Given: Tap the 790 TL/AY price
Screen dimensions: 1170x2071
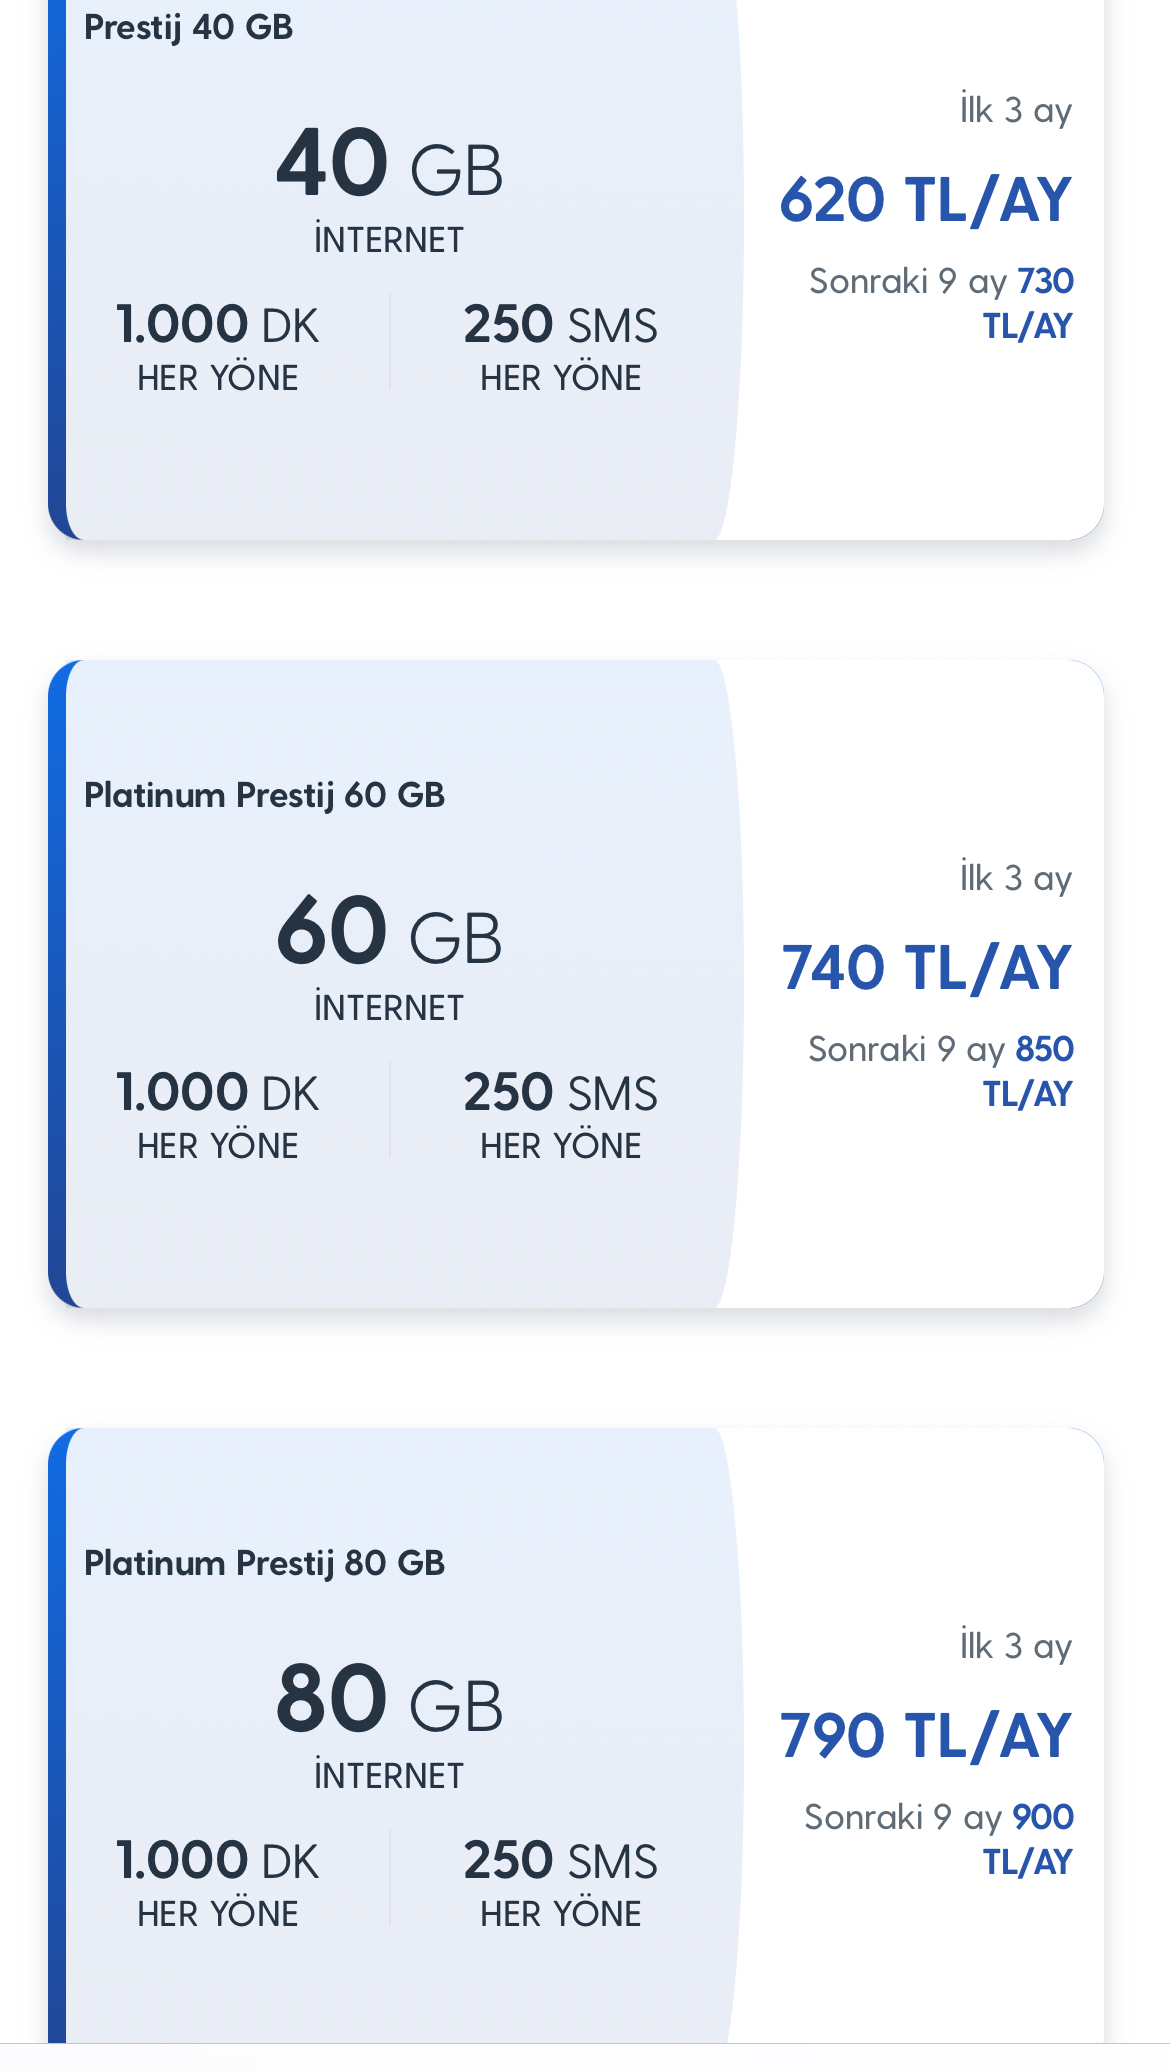Looking at the screenshot, I should (x=925, y=1735).
